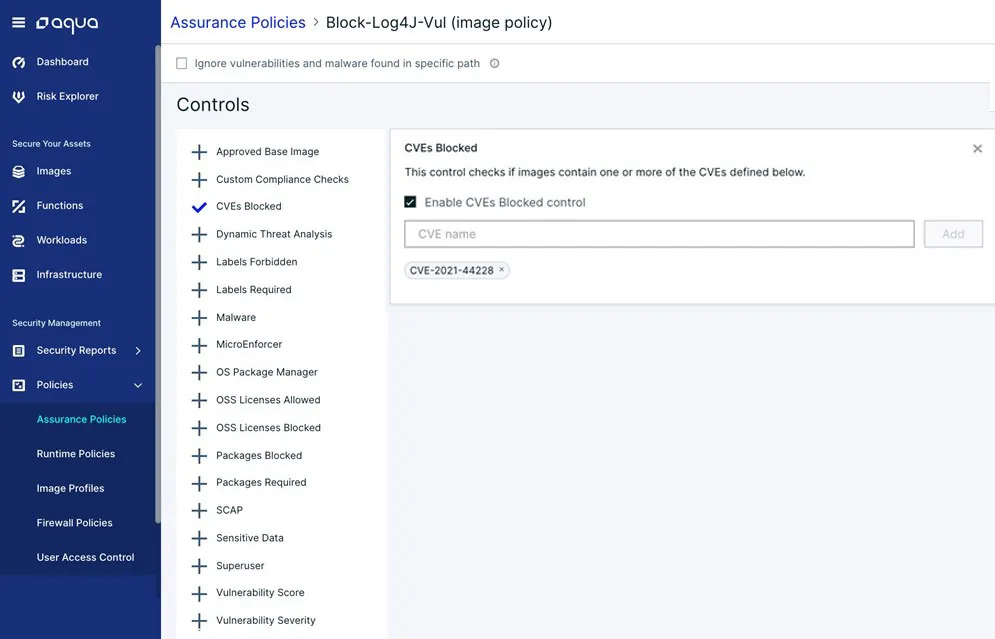Viewport: 995px width, 639px height.
Task: Add Labels Required via plus icon
Action: 199,290
